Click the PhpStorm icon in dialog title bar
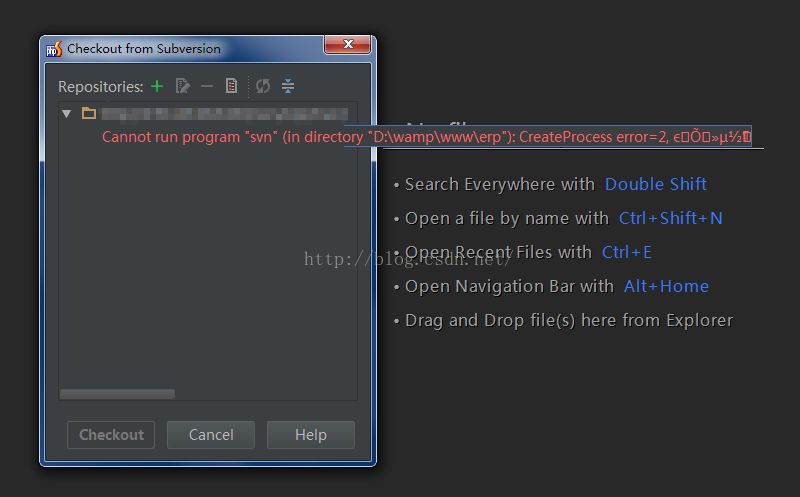The height and width of the screenshot is (497, 800). [54, 49]
